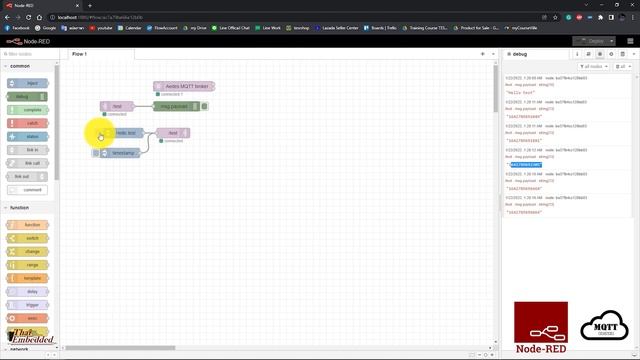The height and width of the screenshot is (360, 640).
Task: Open the debug messages sidebar tab icon
Action: pyautogui.click(x=600, y=54)
